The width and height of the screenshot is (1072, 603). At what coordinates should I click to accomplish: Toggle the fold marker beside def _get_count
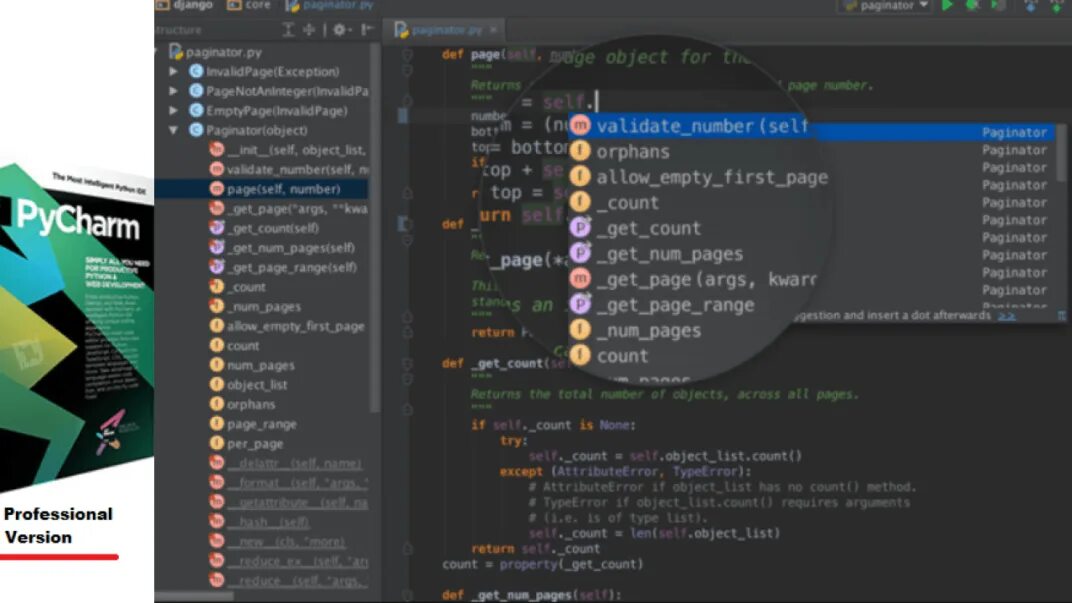point(407,363)
